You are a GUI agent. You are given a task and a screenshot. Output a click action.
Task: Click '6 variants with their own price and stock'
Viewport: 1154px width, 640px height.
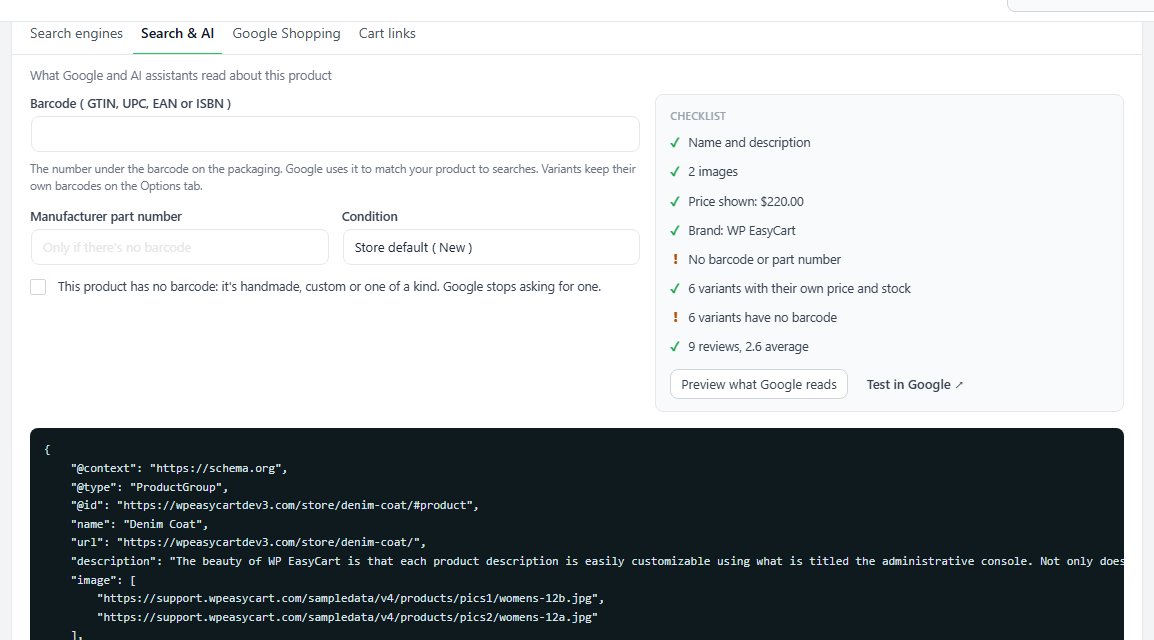[799, 289]
